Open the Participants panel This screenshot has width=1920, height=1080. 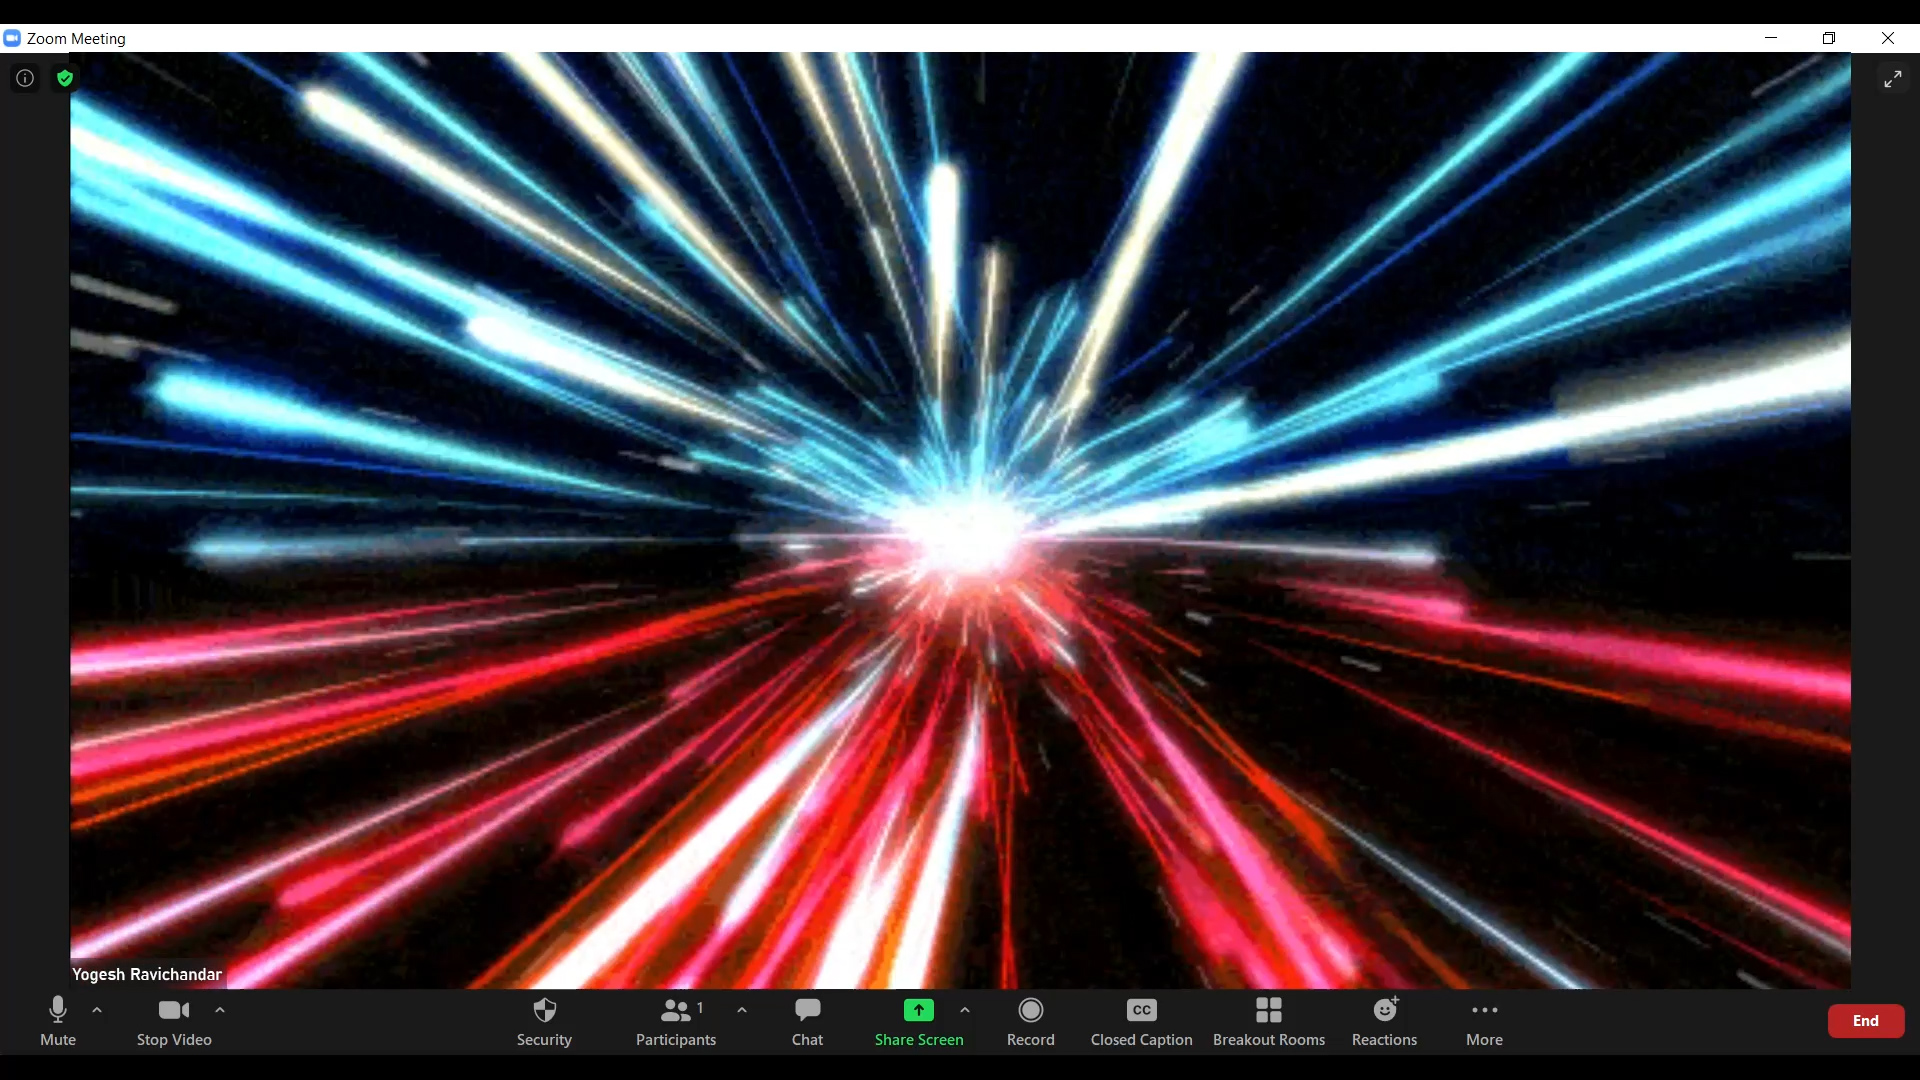point(676,1021)
